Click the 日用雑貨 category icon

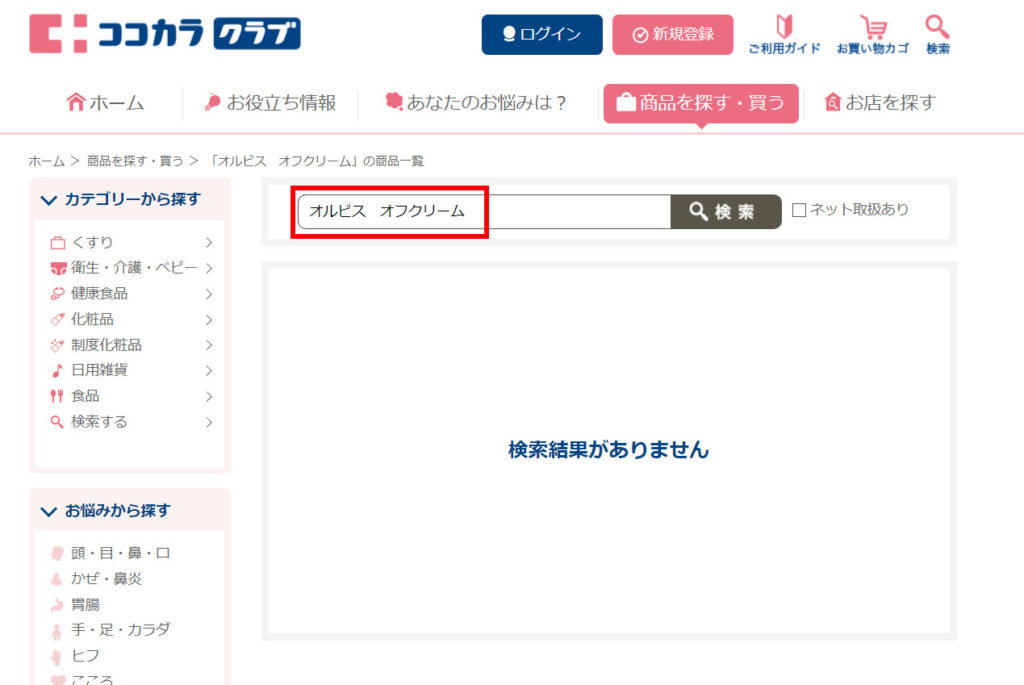coord(57,370)
